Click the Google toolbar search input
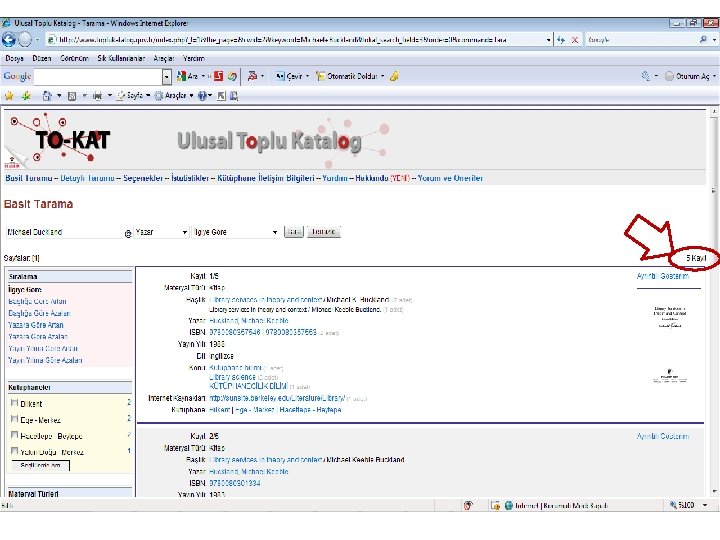 (x=98, y=77)
